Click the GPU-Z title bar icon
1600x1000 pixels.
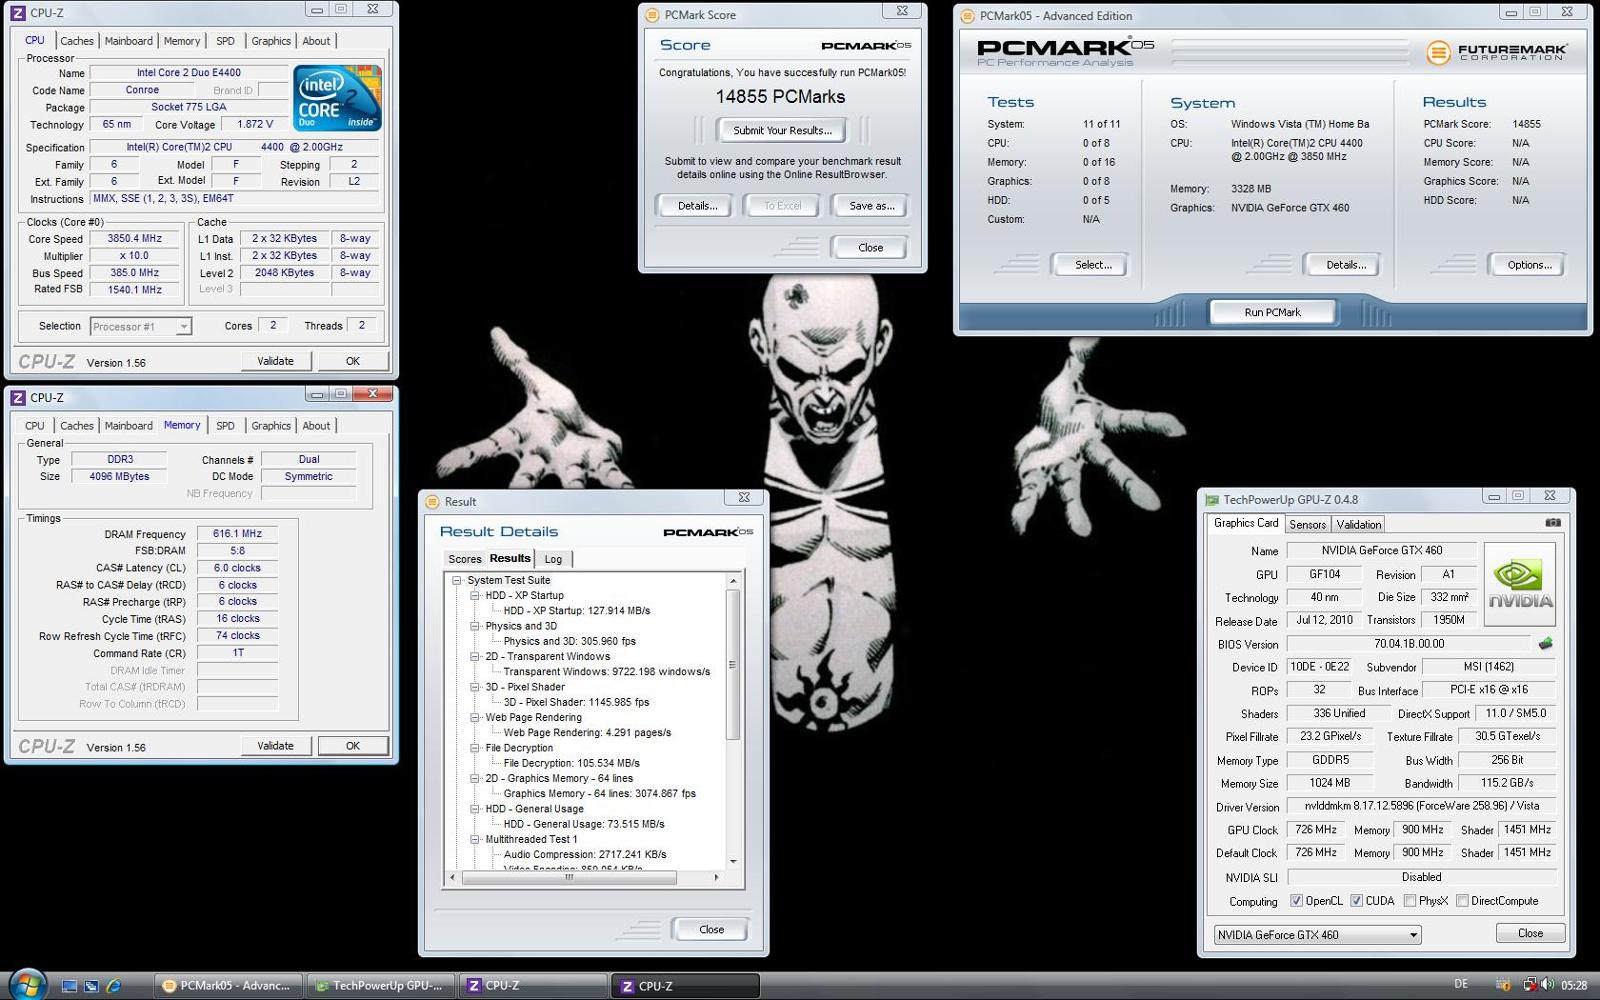[1212, 500]
